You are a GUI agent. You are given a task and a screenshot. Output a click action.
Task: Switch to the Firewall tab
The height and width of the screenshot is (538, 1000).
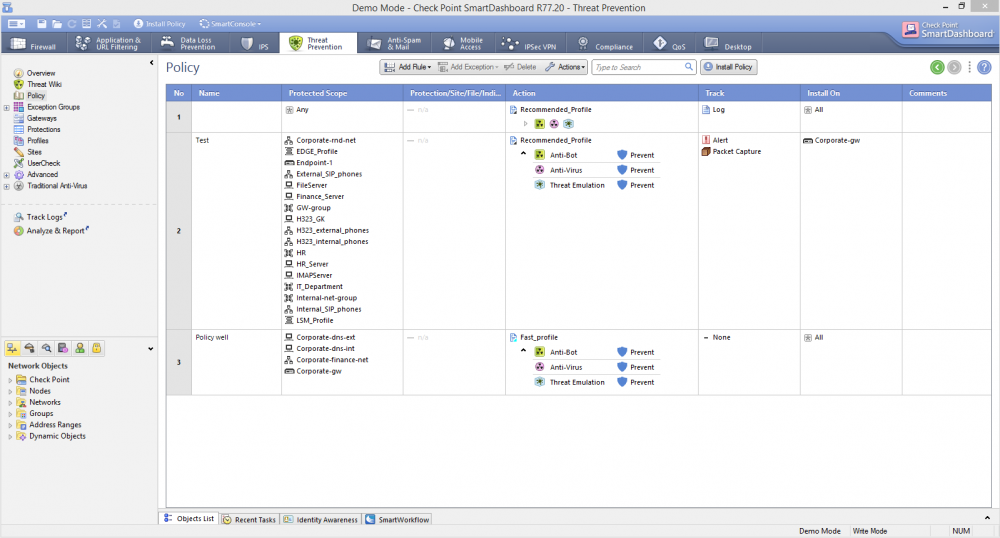pos(34,43)
